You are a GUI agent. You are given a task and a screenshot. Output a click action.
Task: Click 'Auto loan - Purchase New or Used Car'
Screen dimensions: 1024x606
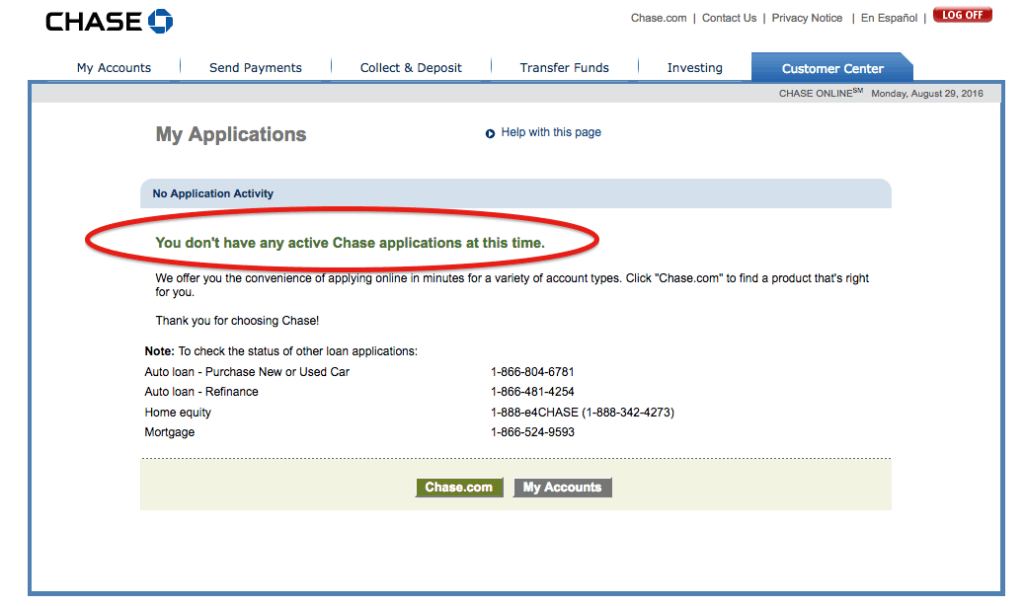pyautogui.click(x=247, y=372)
